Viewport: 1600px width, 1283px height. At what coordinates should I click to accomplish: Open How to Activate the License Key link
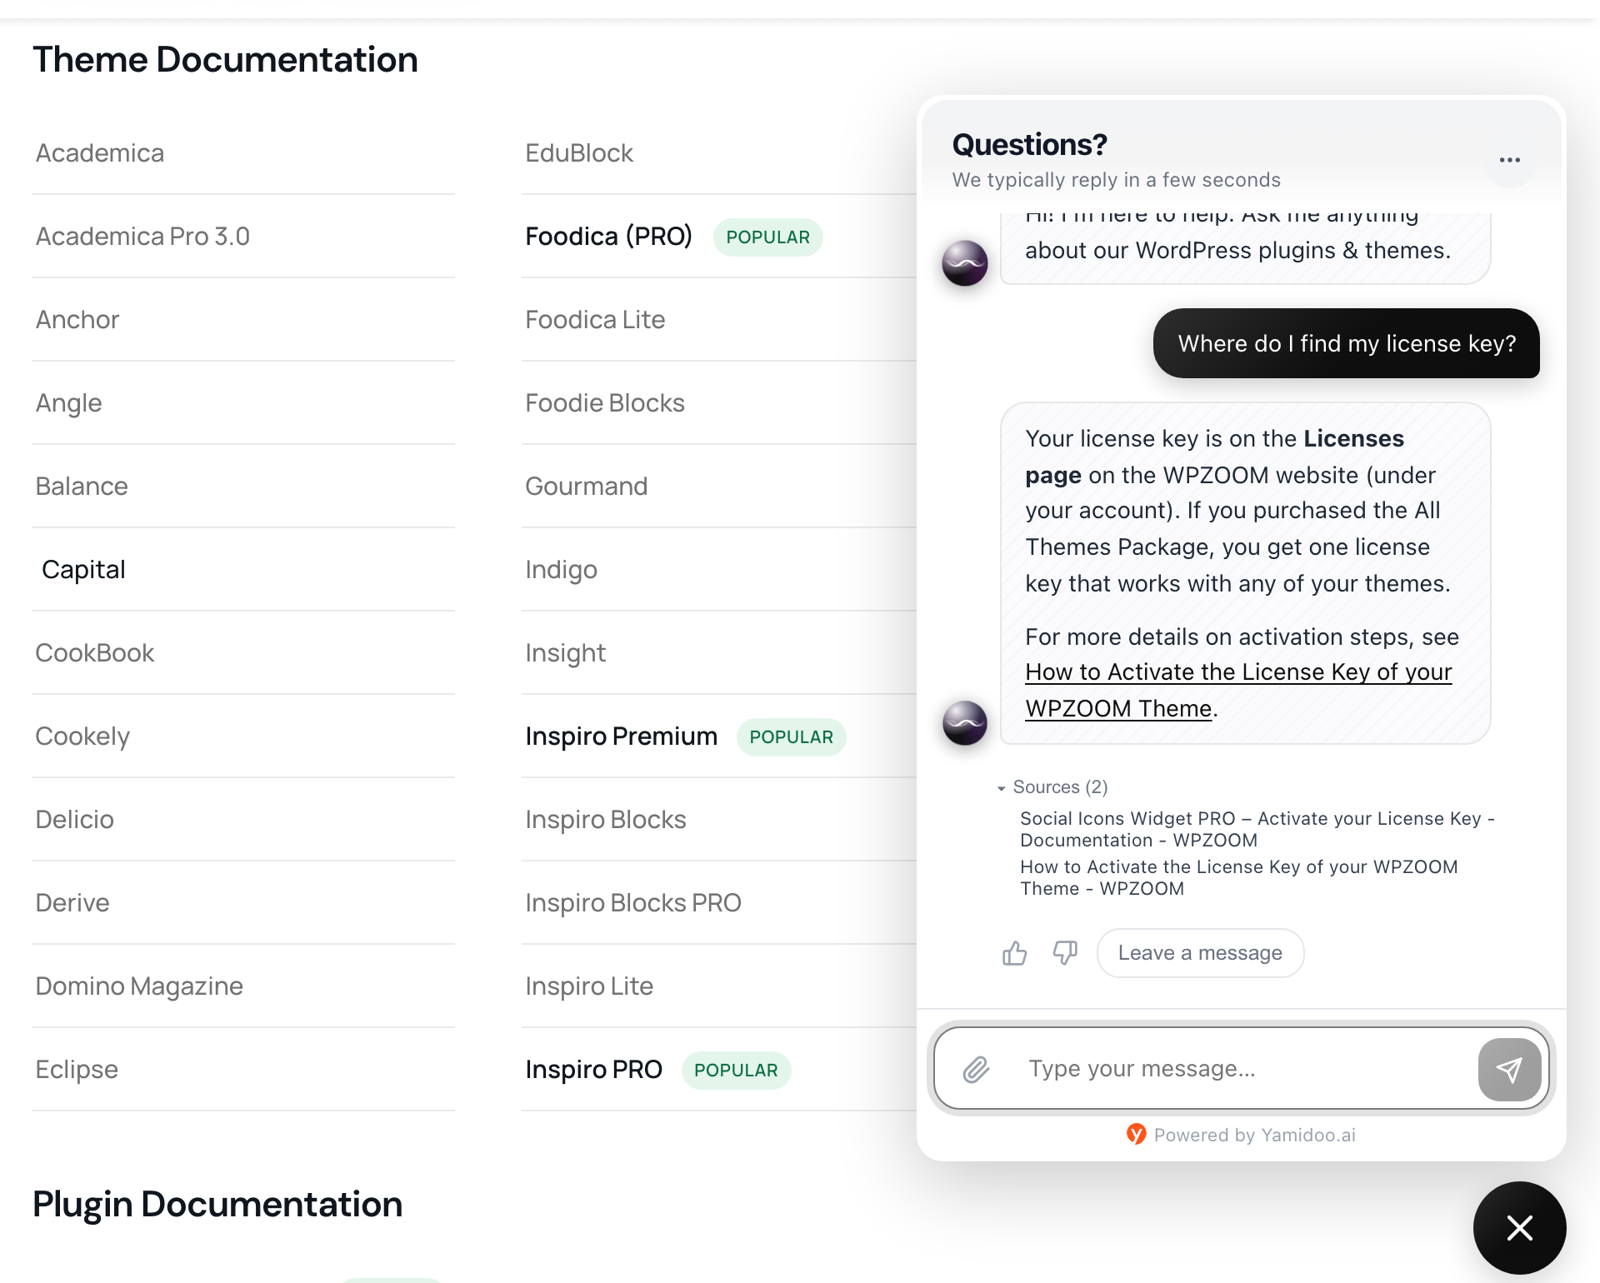[x=1238, y=690]
